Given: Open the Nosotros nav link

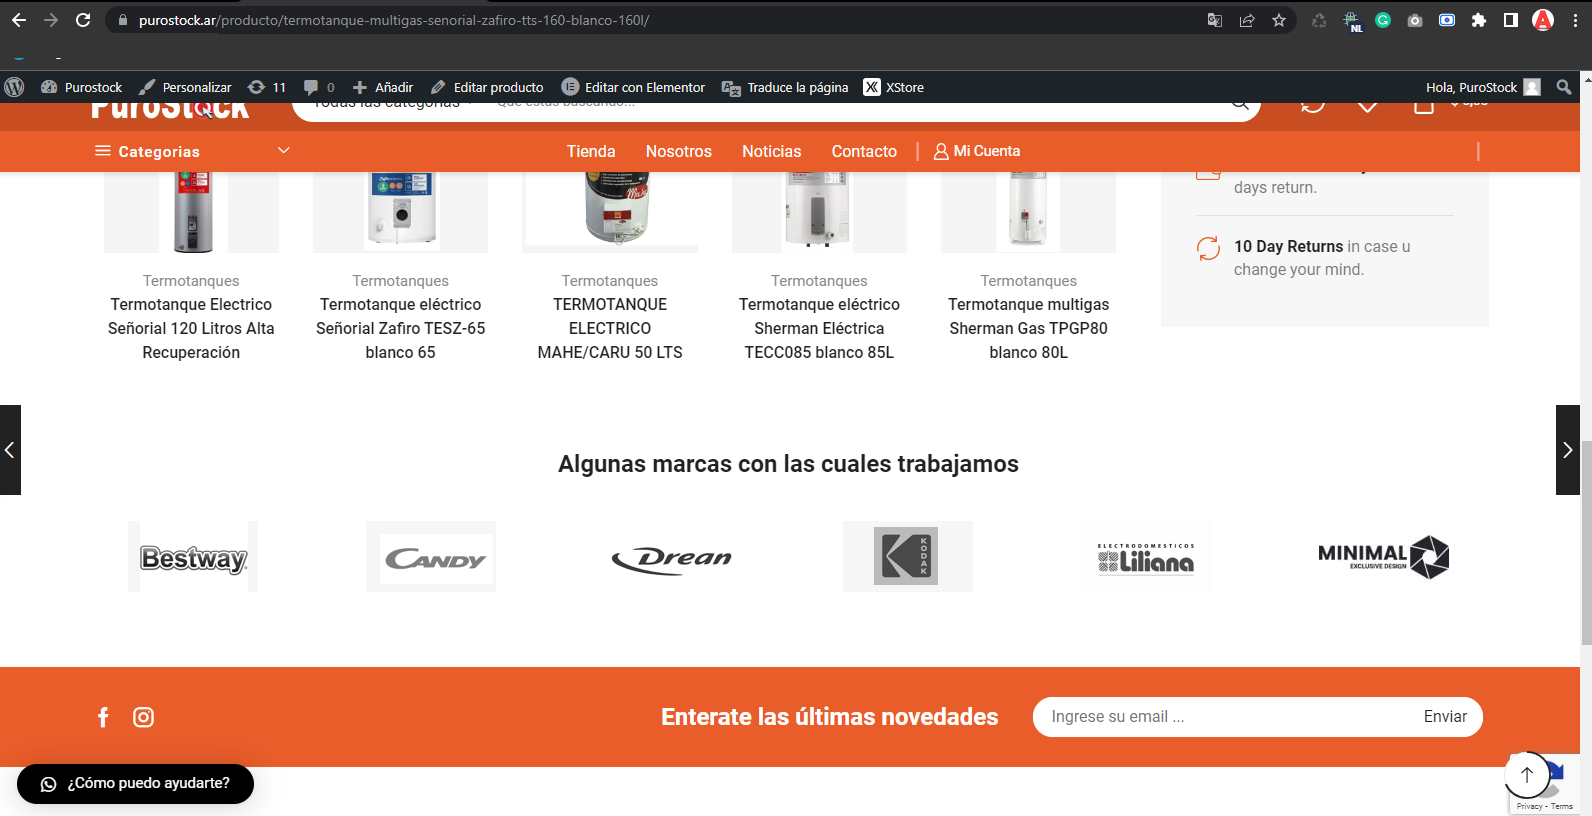Looking at the screenshot, I should tap(679, 151).
